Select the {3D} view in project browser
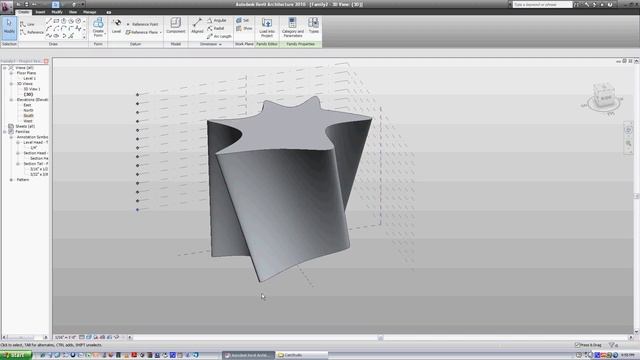This screenshot has width=640, height=360. coord(28,94)
